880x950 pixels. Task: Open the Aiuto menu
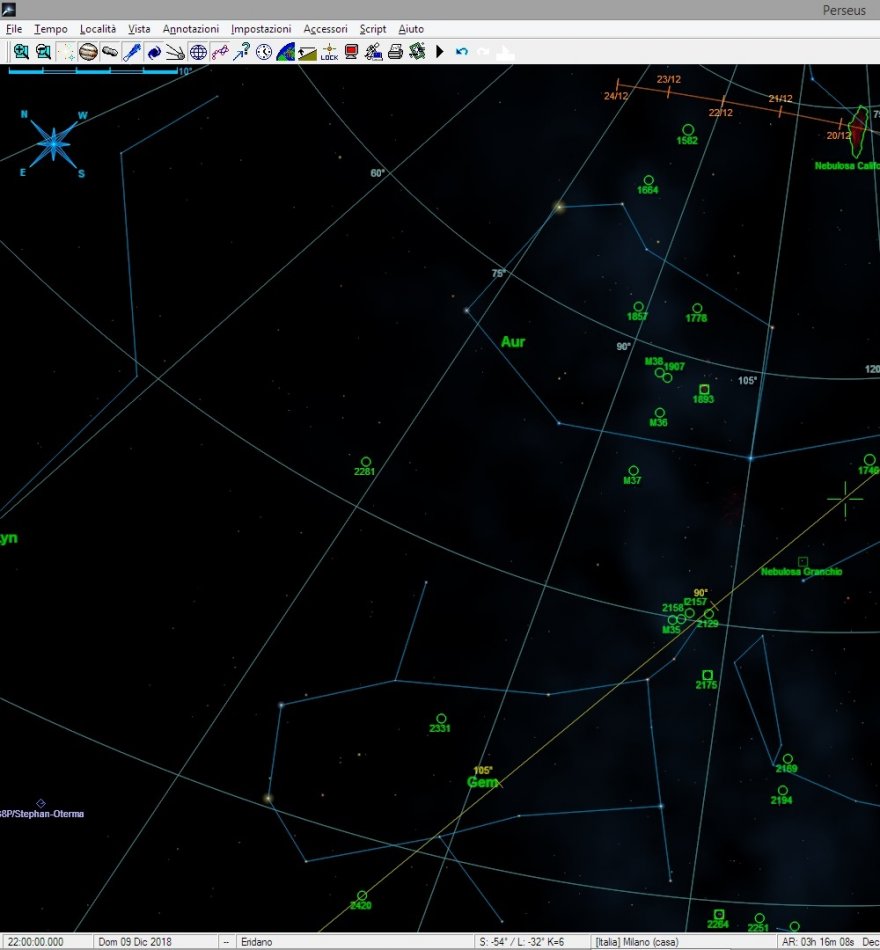click(411, 29)
